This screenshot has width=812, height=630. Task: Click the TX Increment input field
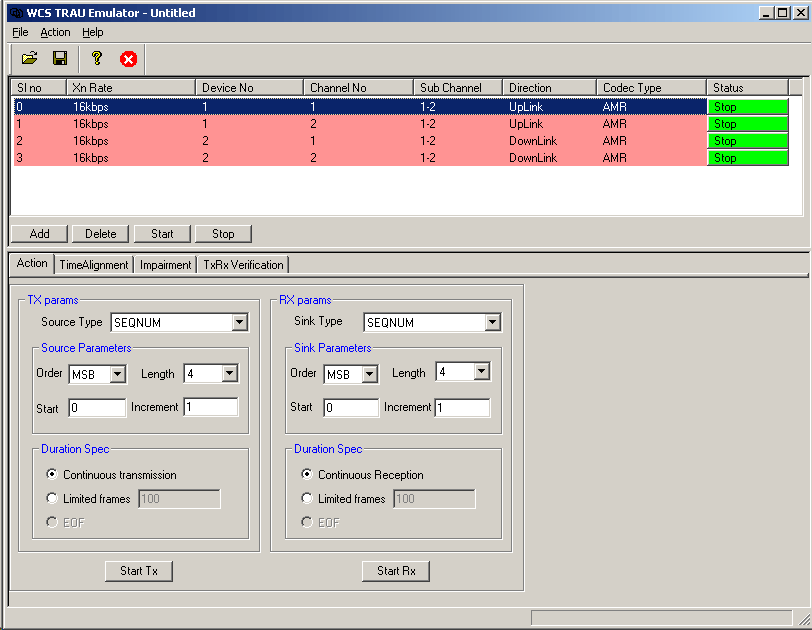pos(211,407)
